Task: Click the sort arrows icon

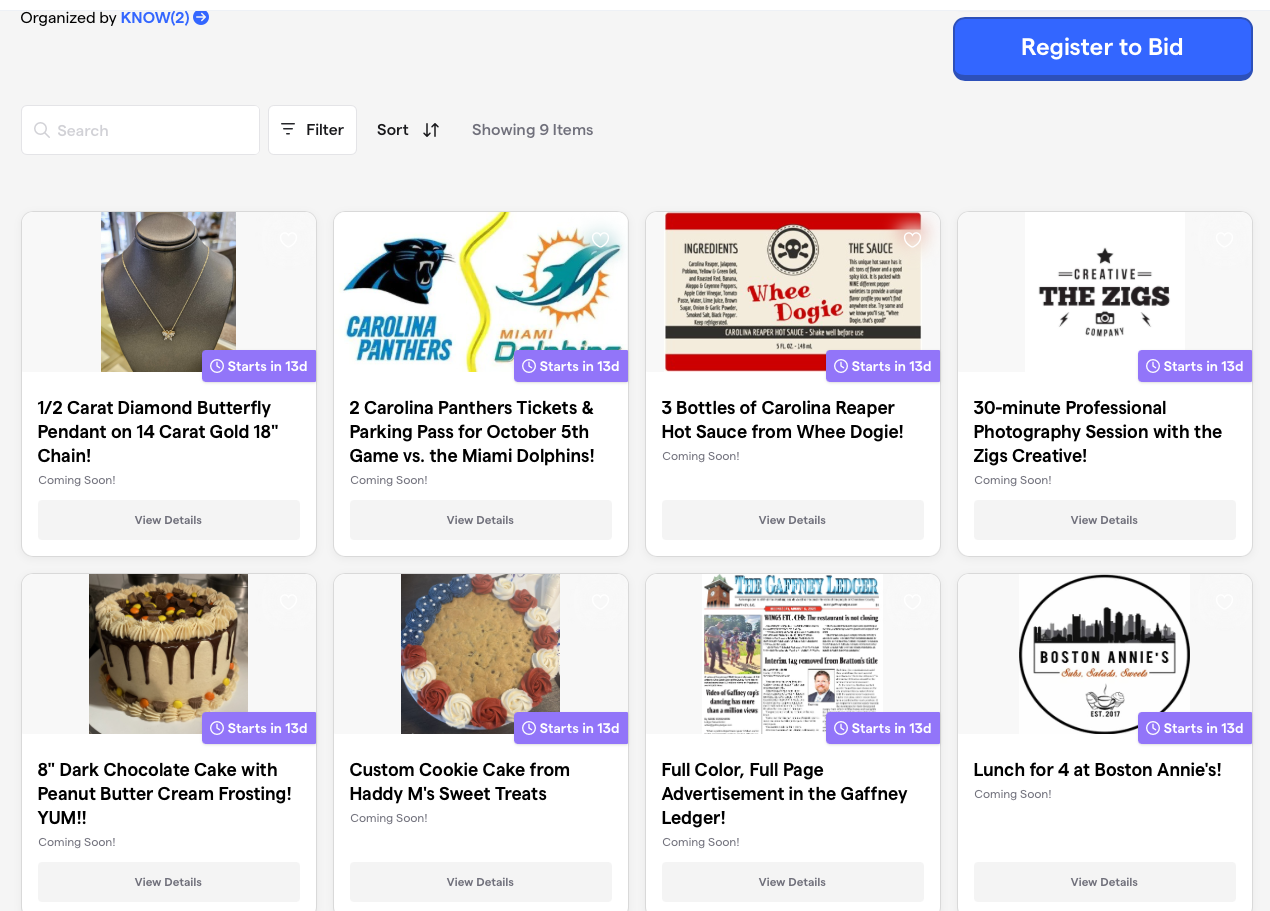Action: click(x=431, y=130)
